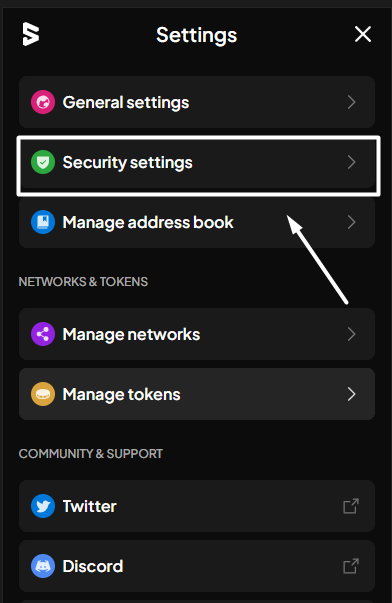
Task: Open Discord external link icon
Action: pos(351,566)
